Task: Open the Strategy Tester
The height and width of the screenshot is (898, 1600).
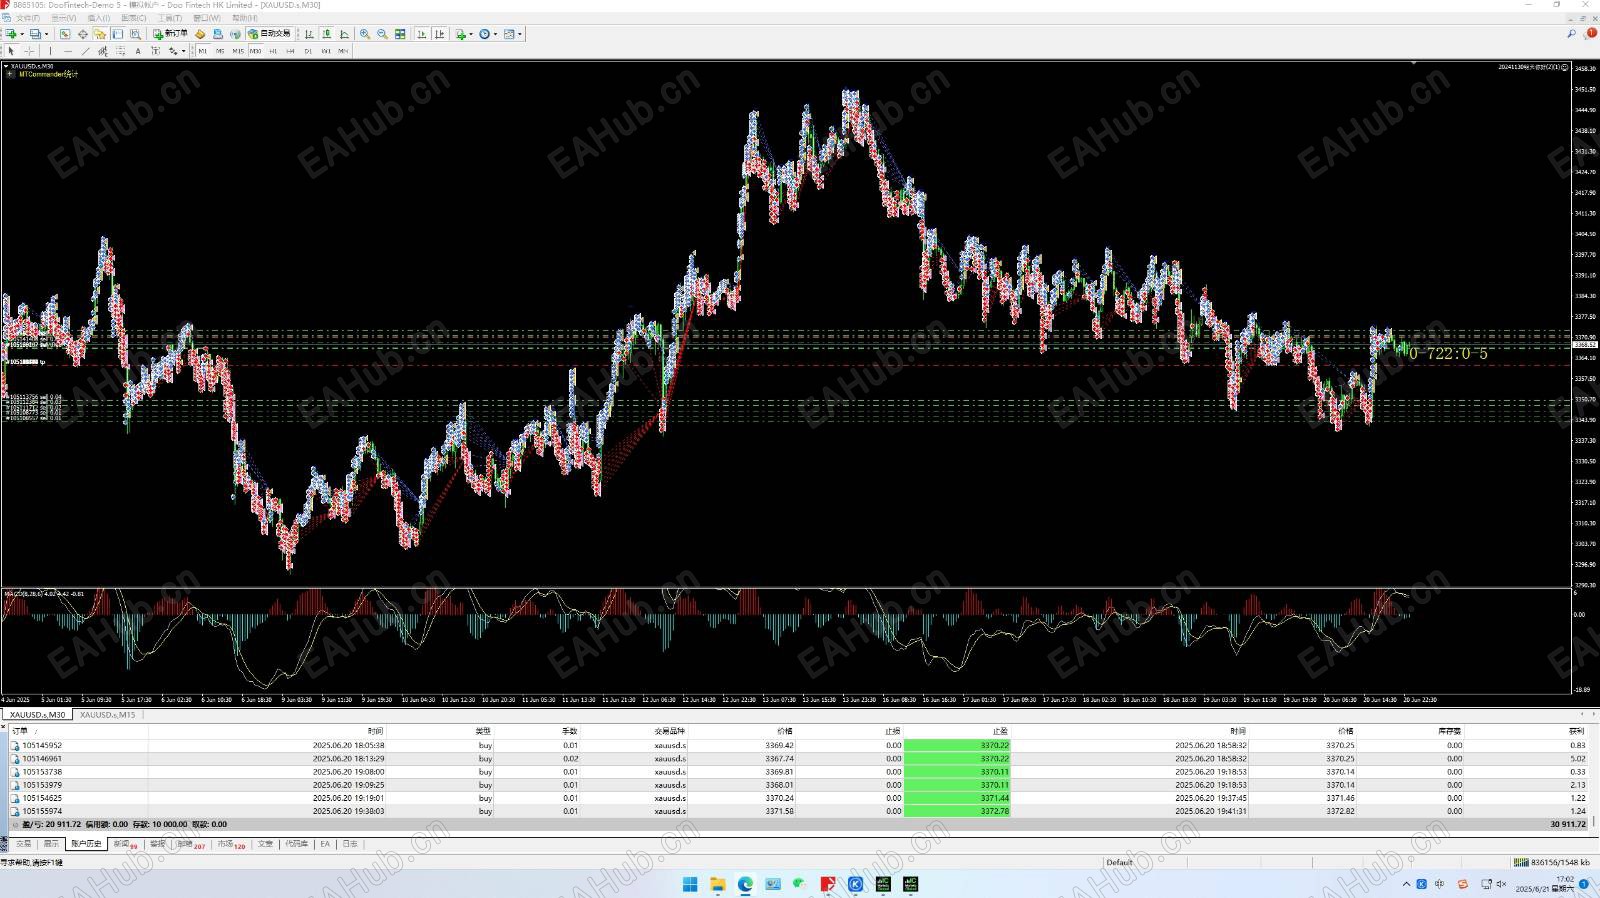Action: point(135,34)
